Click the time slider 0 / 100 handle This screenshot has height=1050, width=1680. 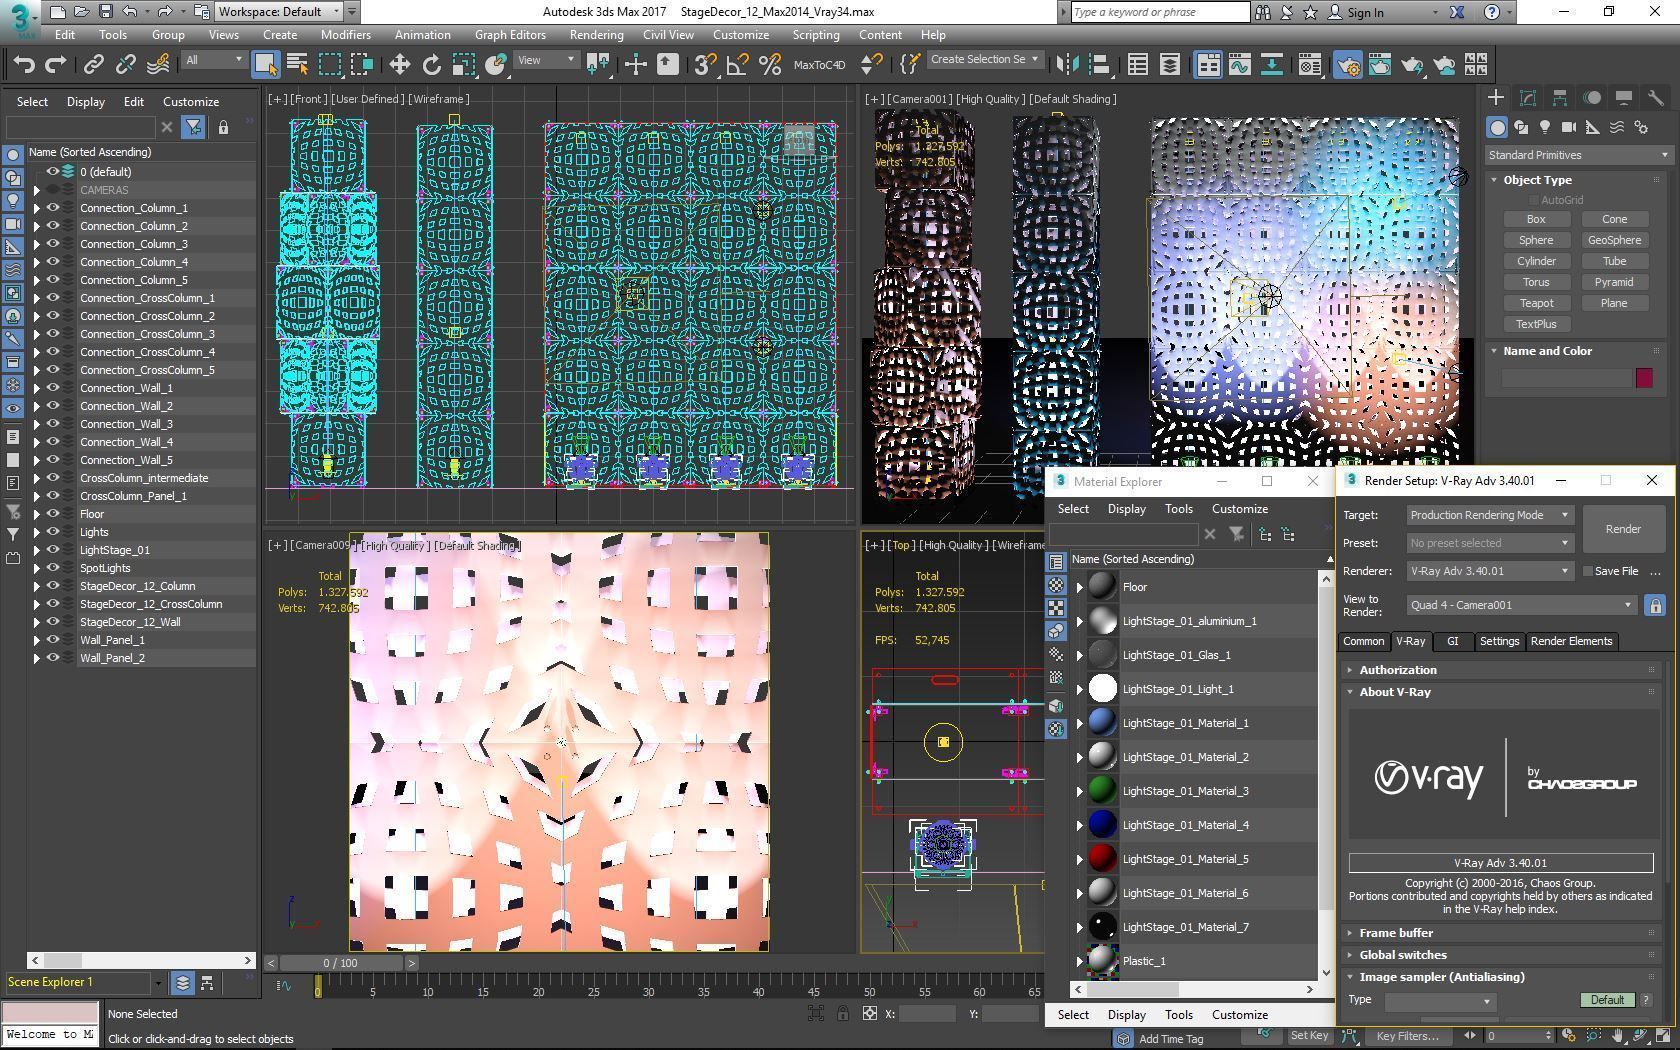(x=340, y=963)
